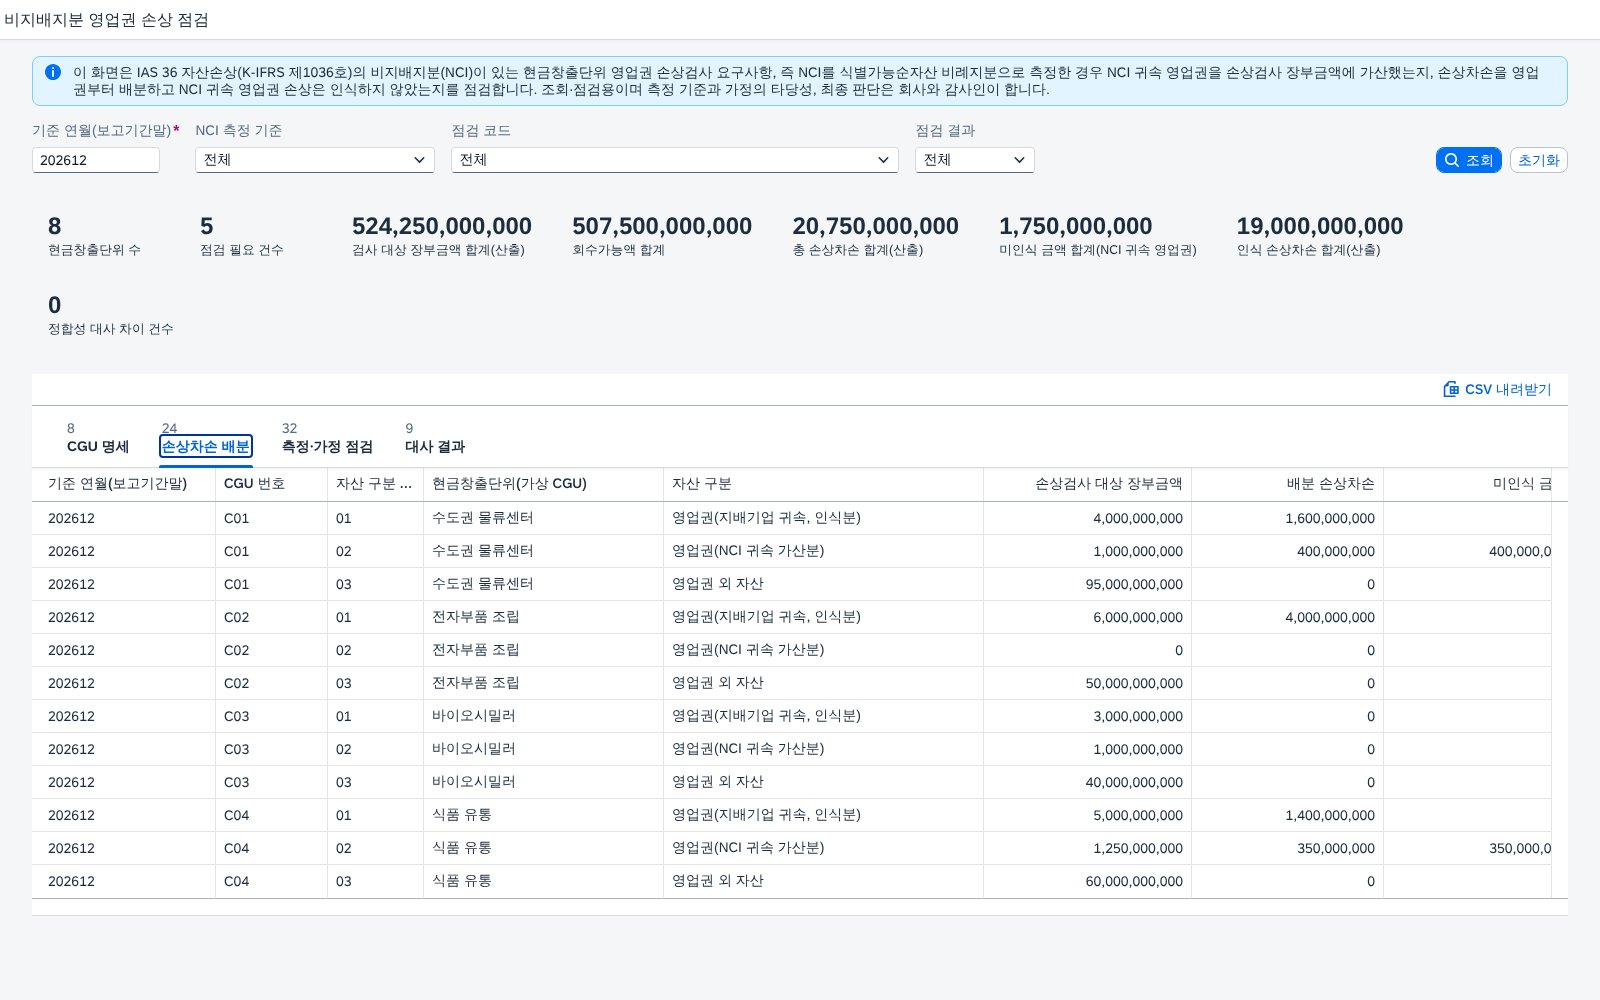Open the 점검 결과 dropdown
Screen dimensions: 1600x1000
pos(975,160)
